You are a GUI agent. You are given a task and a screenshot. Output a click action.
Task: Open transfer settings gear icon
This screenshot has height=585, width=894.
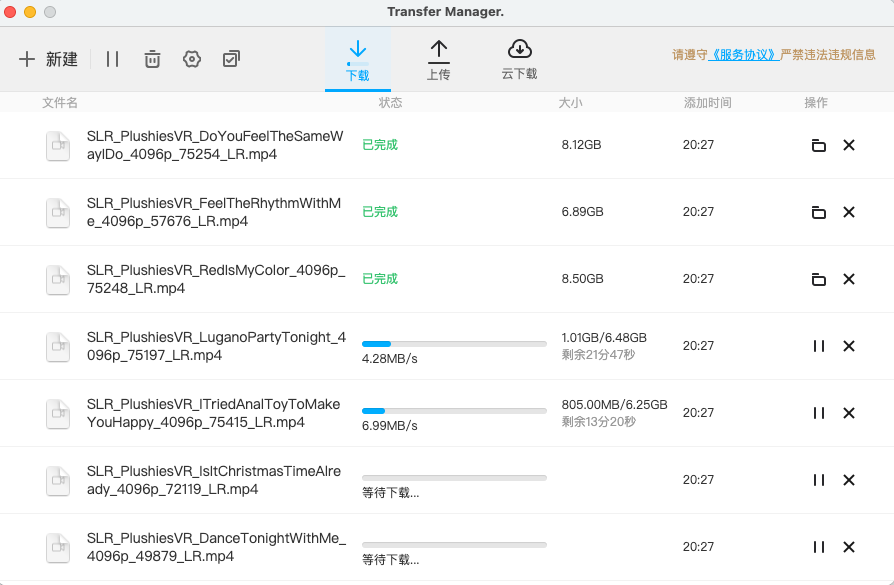click(x=192, y=59)
